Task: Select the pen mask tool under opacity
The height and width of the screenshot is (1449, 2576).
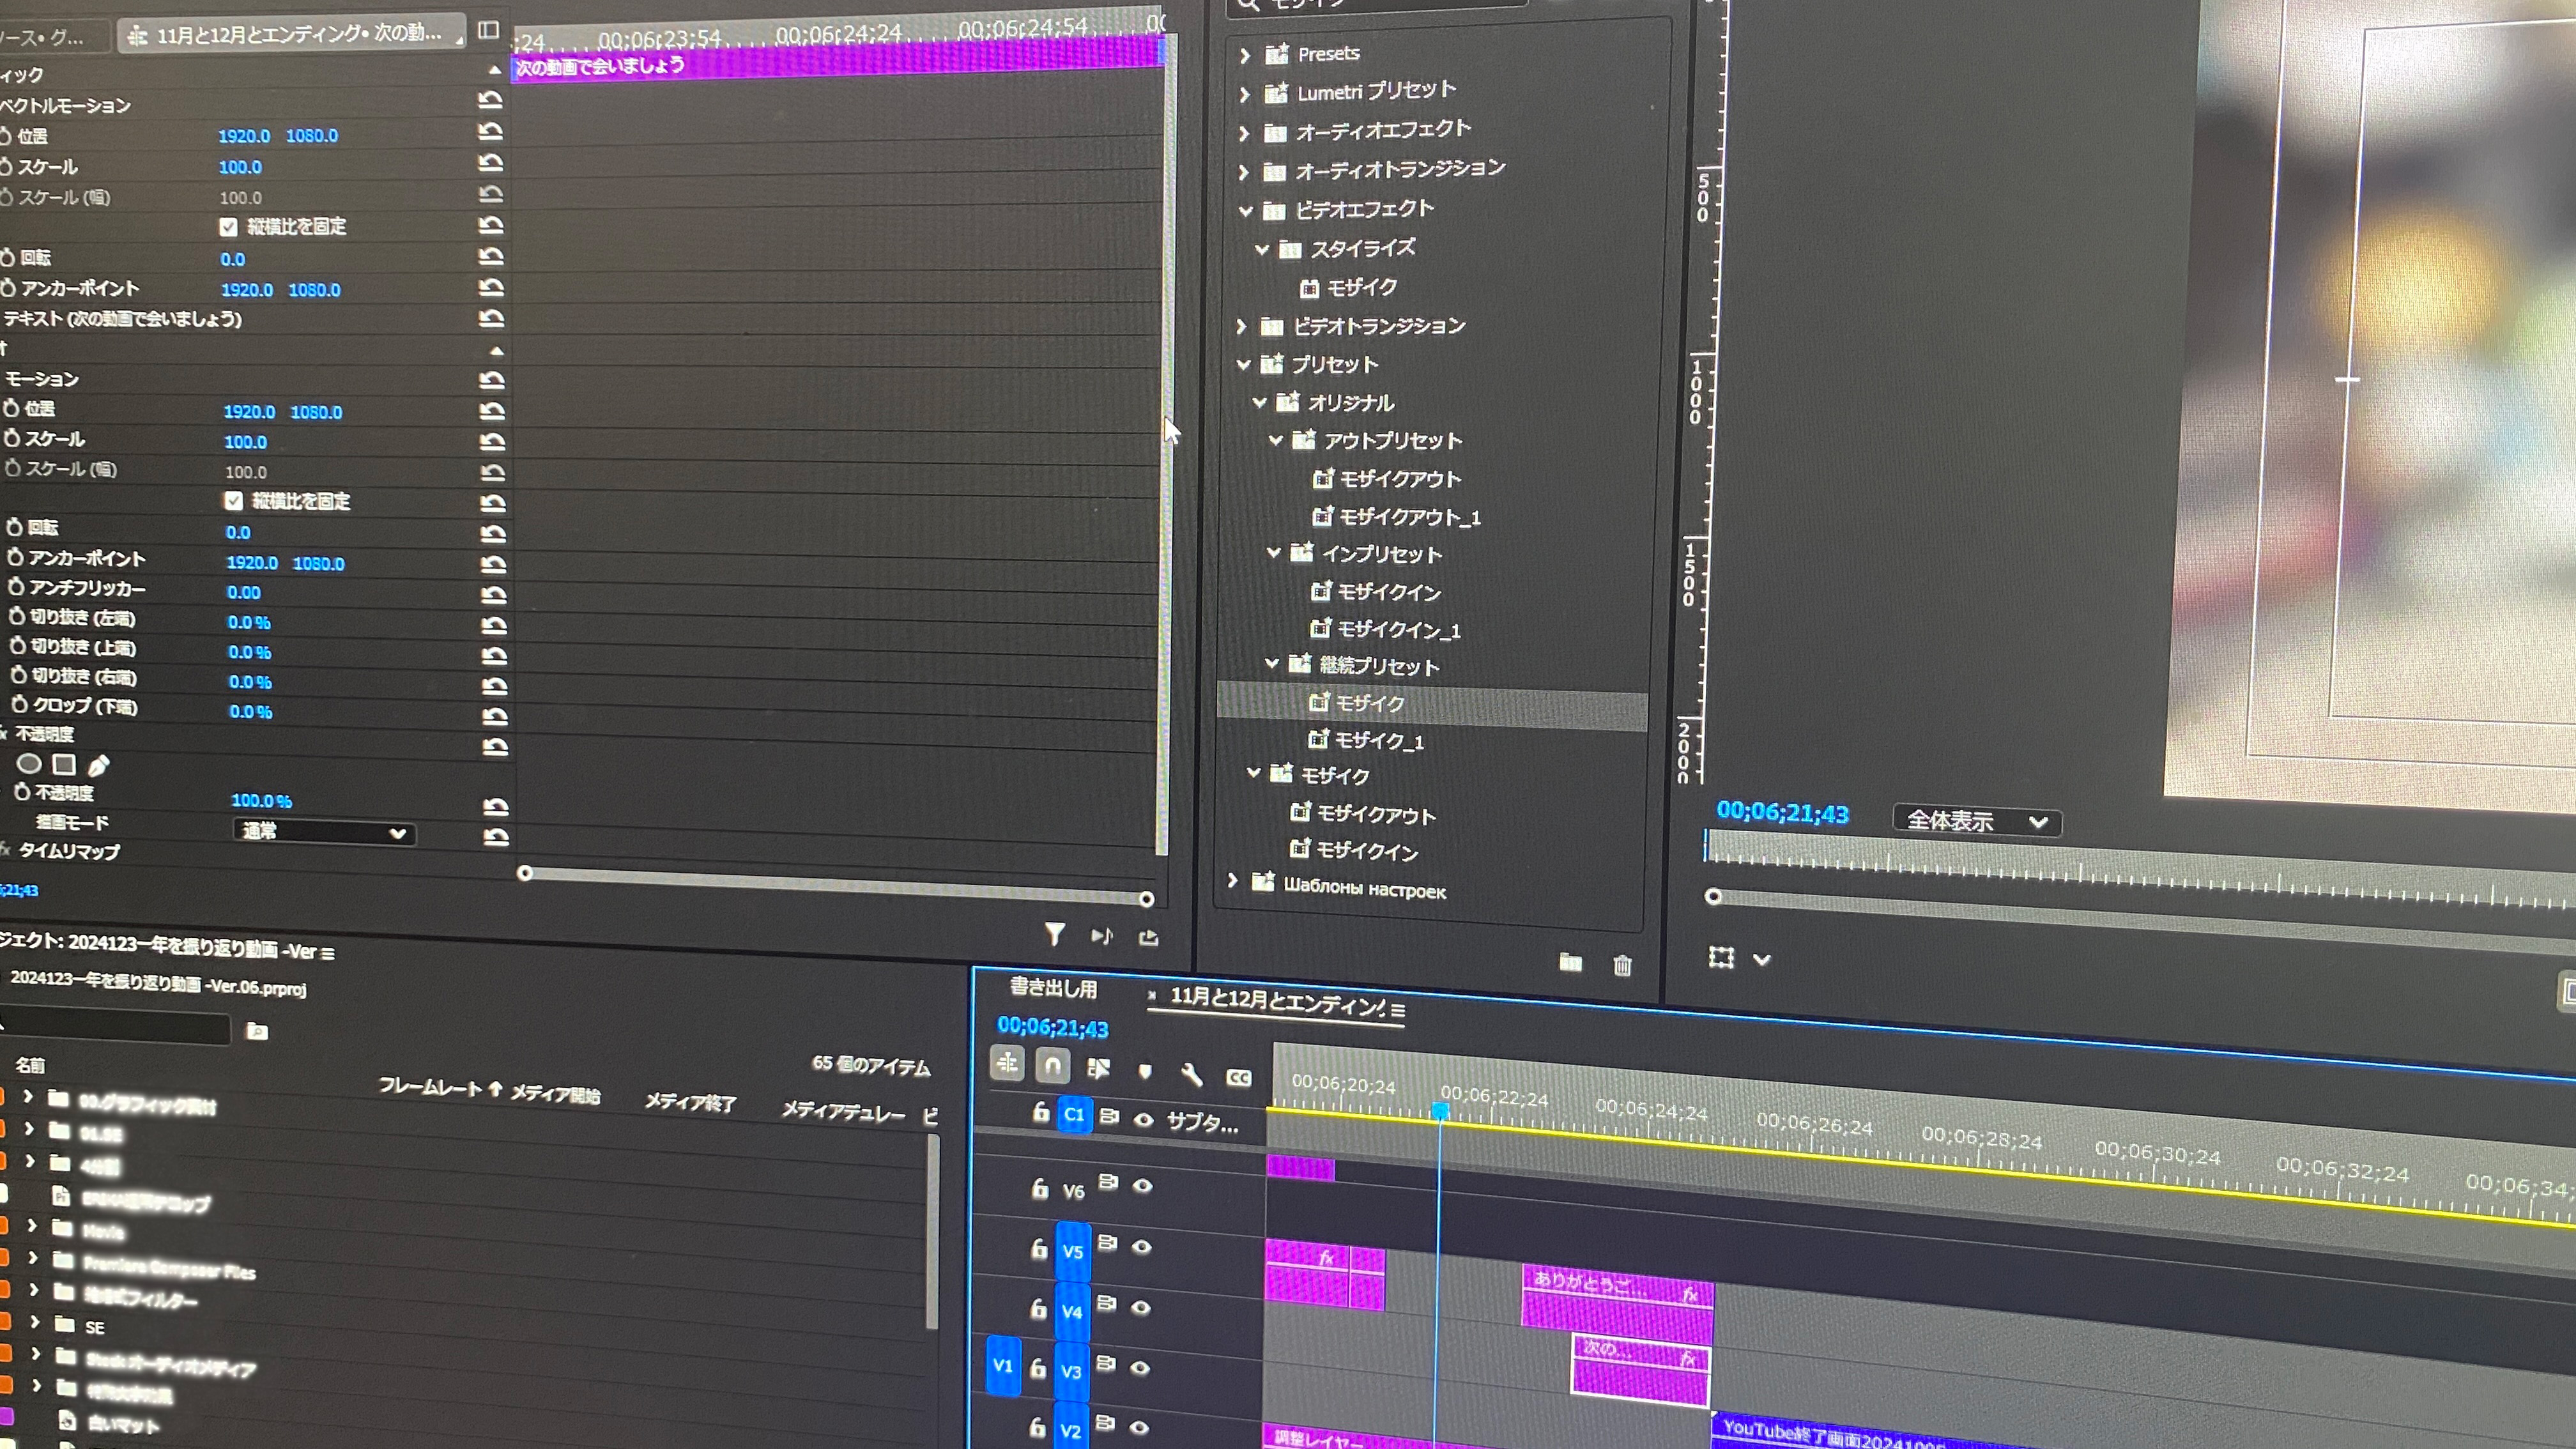Action: [x=98, y=766]
